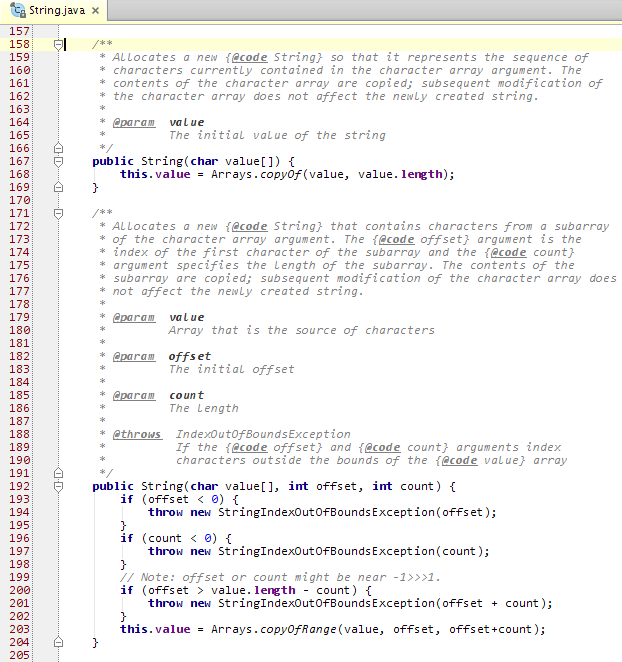
Task: Click 'if (offset < 0)' on line 193
Action: point(172,499)
